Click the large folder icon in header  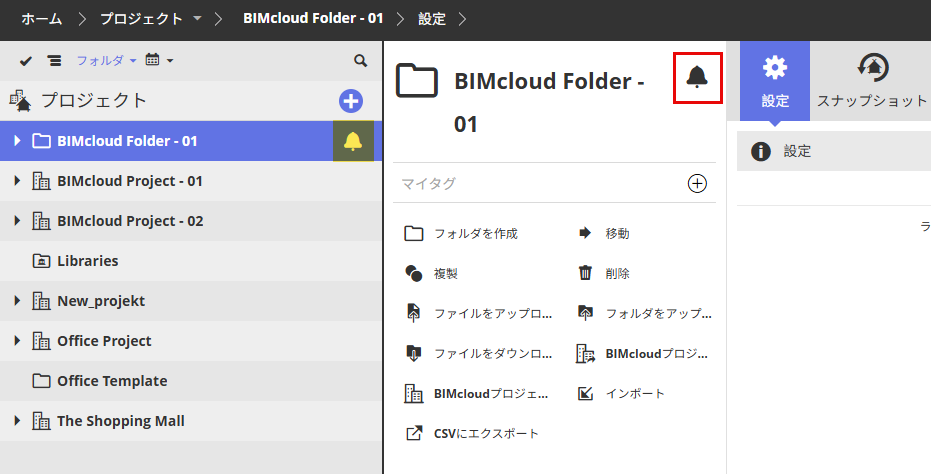pos(417,81)
